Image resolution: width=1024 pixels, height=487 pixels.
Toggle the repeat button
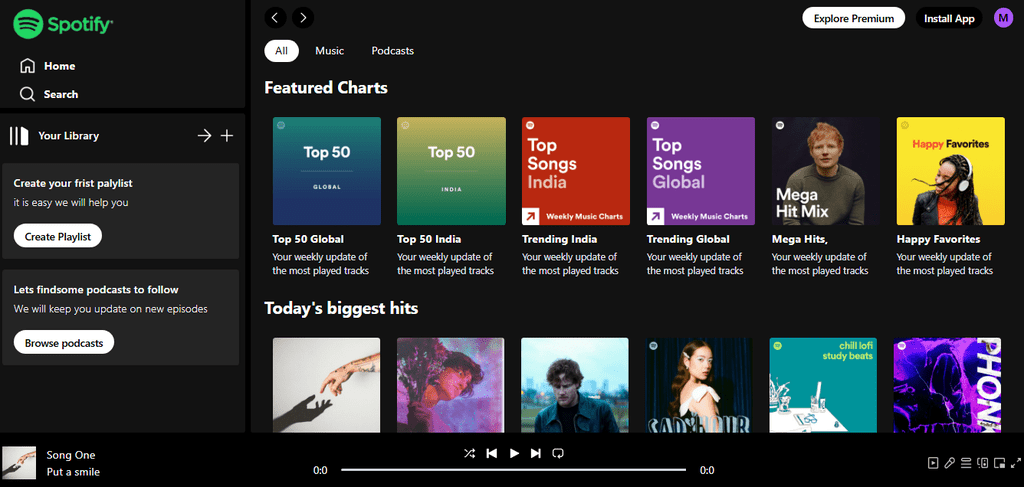pyautogui.click(x=558, y=453)
